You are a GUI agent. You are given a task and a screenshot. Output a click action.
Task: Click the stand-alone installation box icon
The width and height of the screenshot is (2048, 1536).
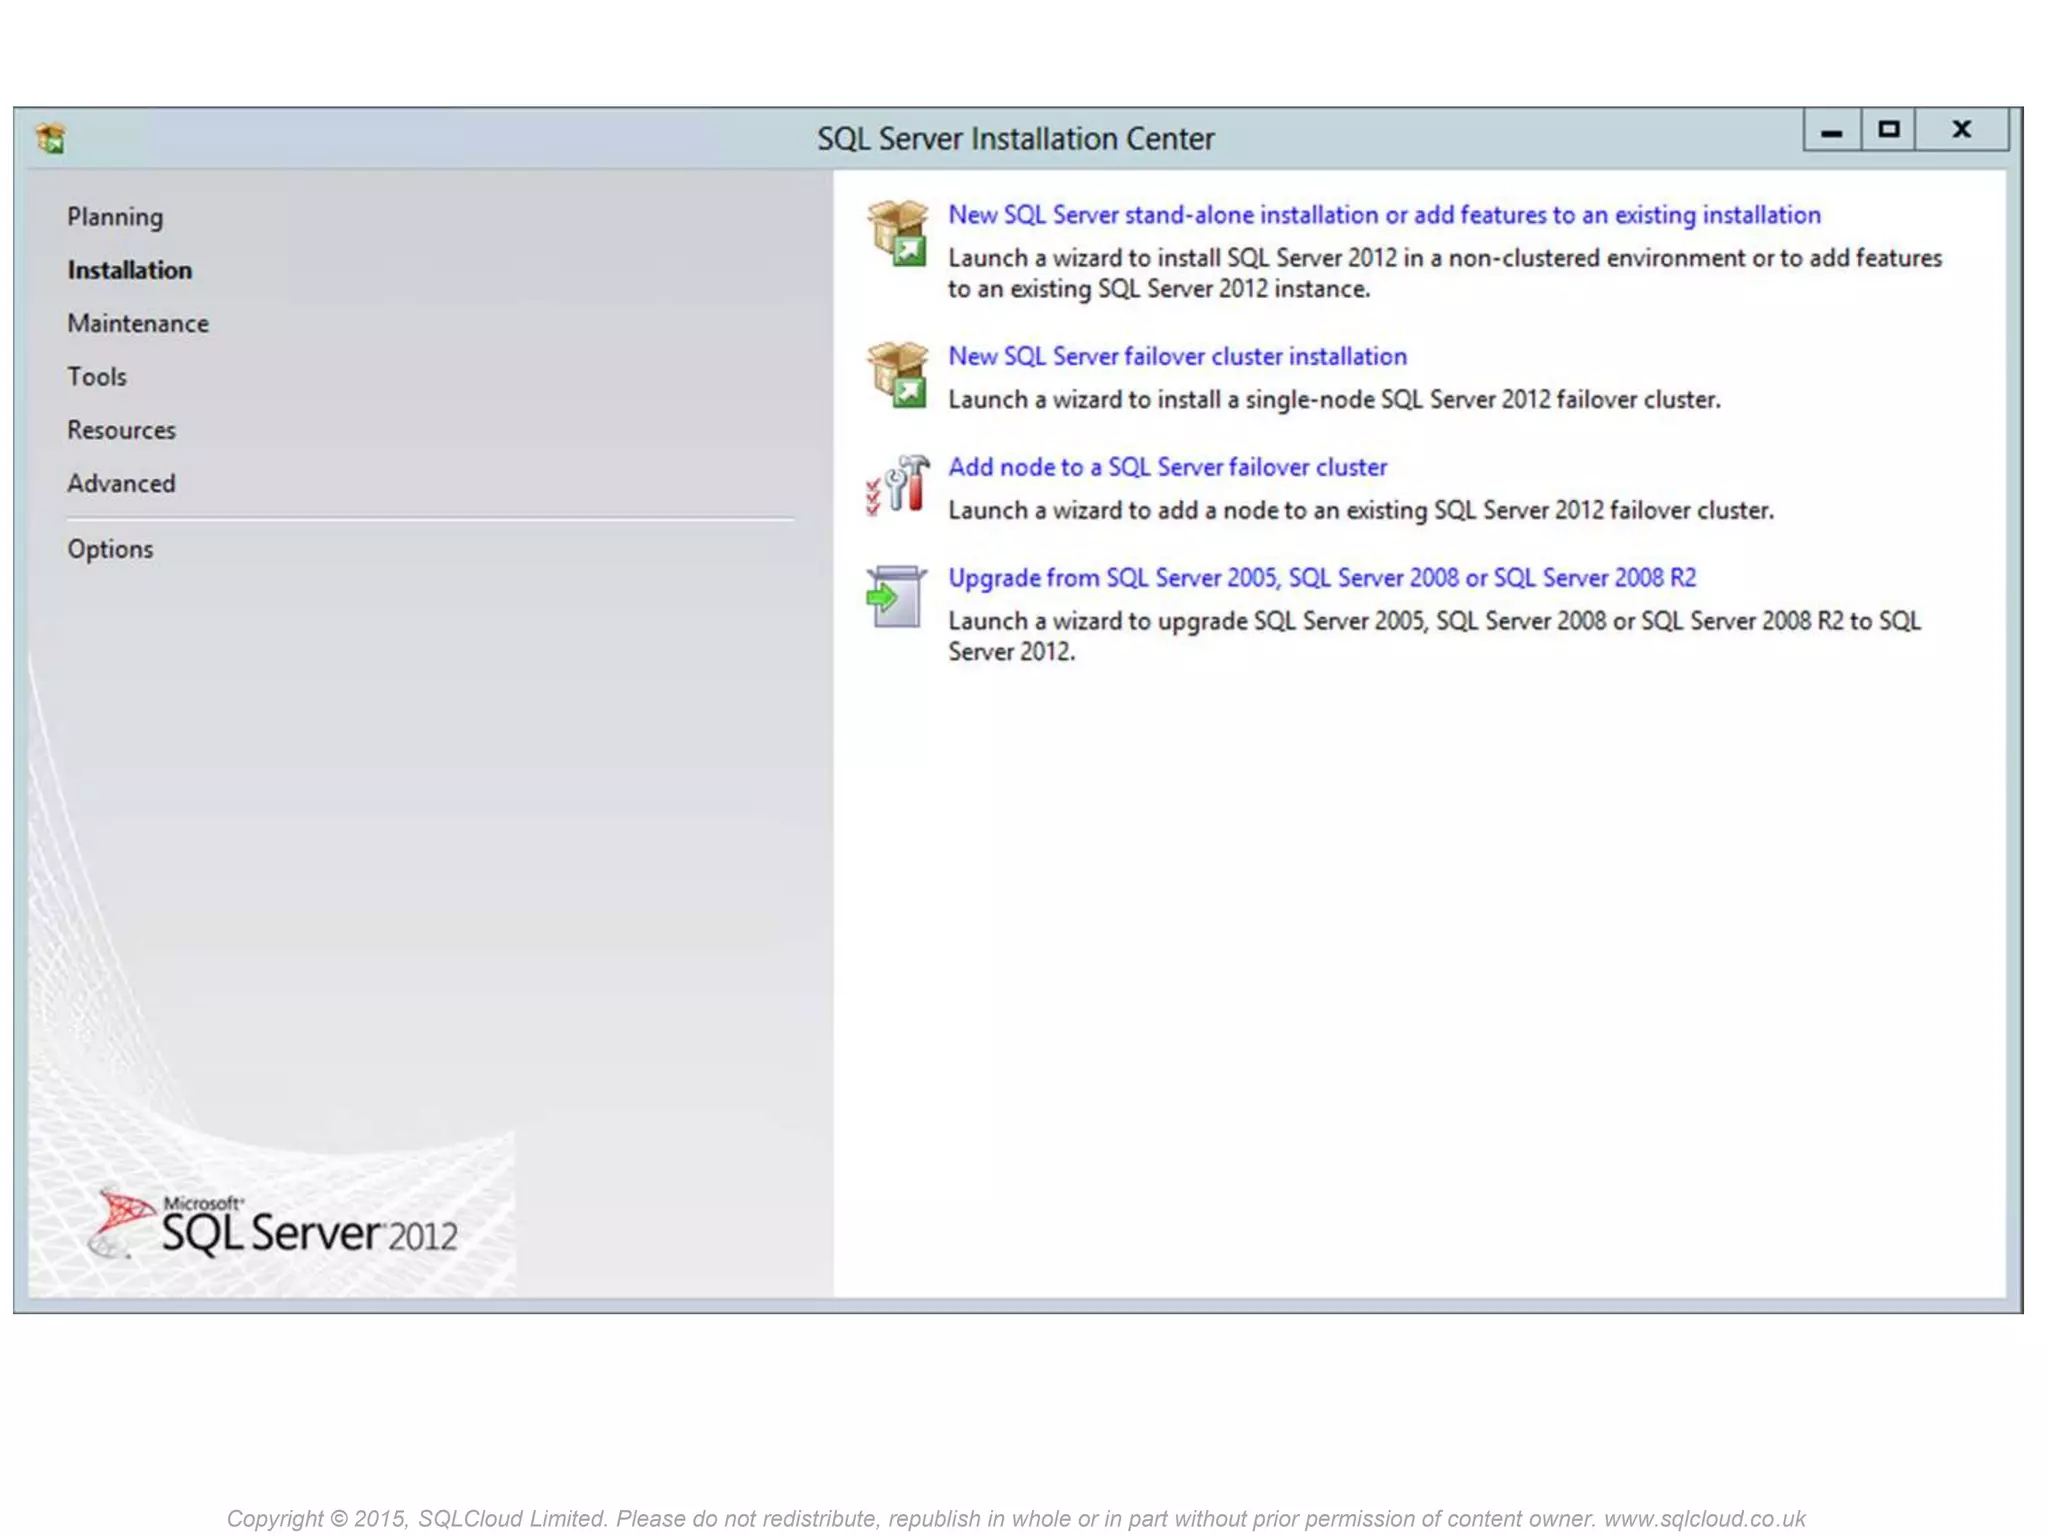pos(897,233)
